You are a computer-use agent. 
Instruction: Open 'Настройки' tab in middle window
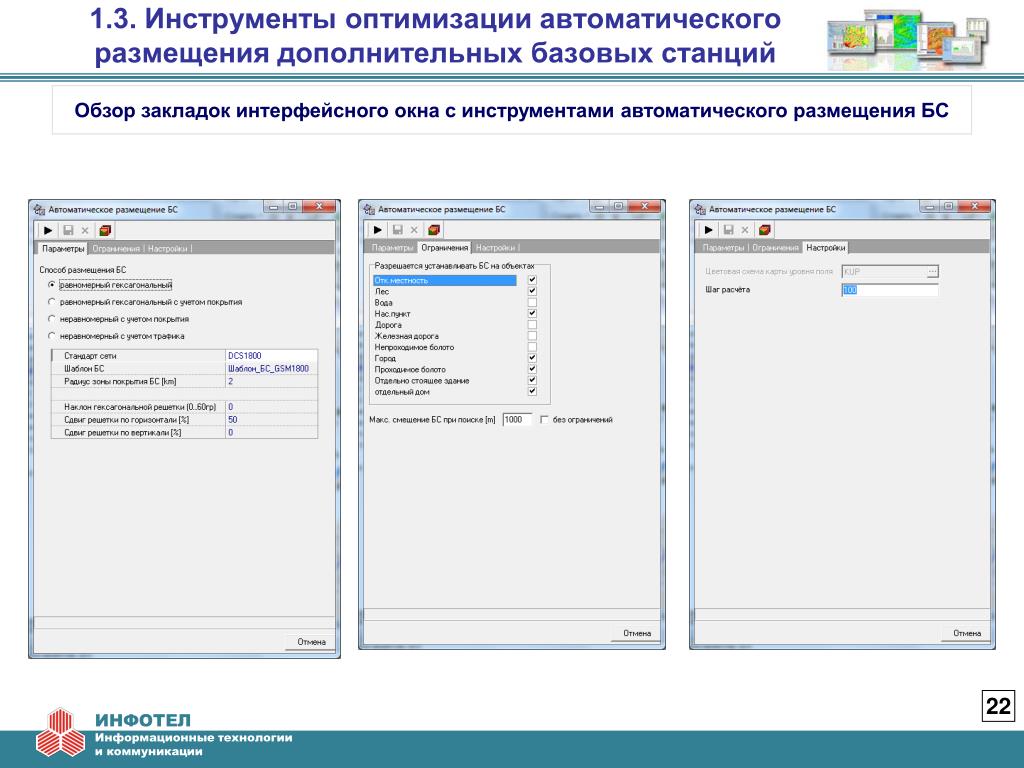[x=496, y=248]
